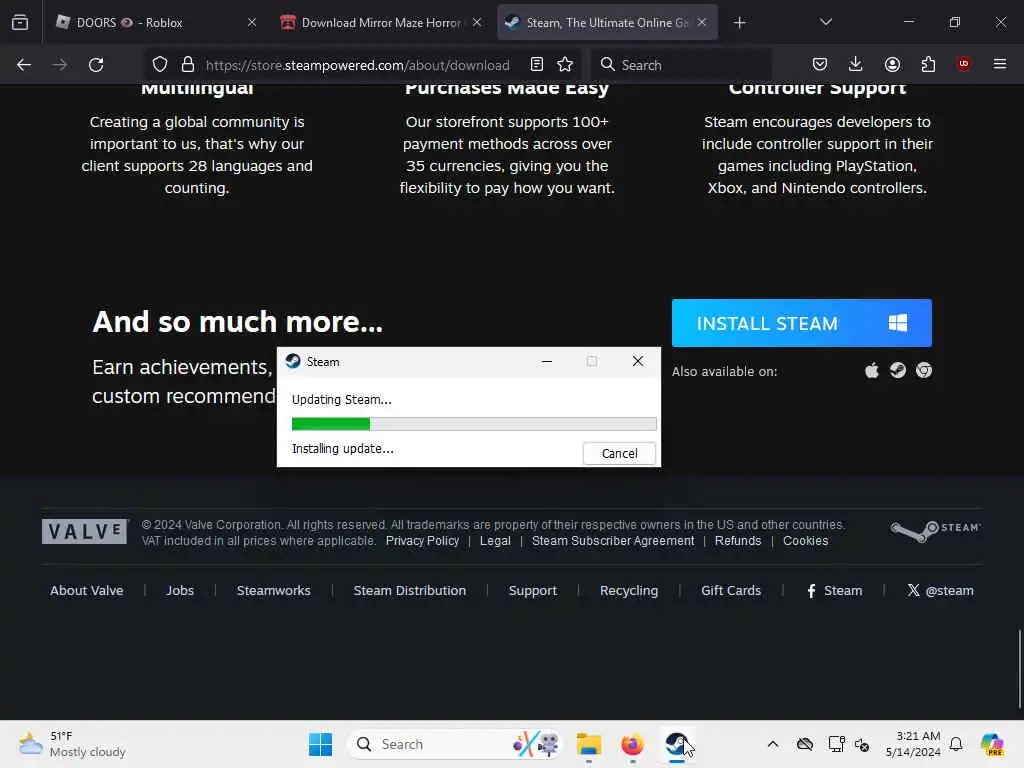1024x768 pixels.
Task: Close the Steam updater dialog
Action: (638, 361)
